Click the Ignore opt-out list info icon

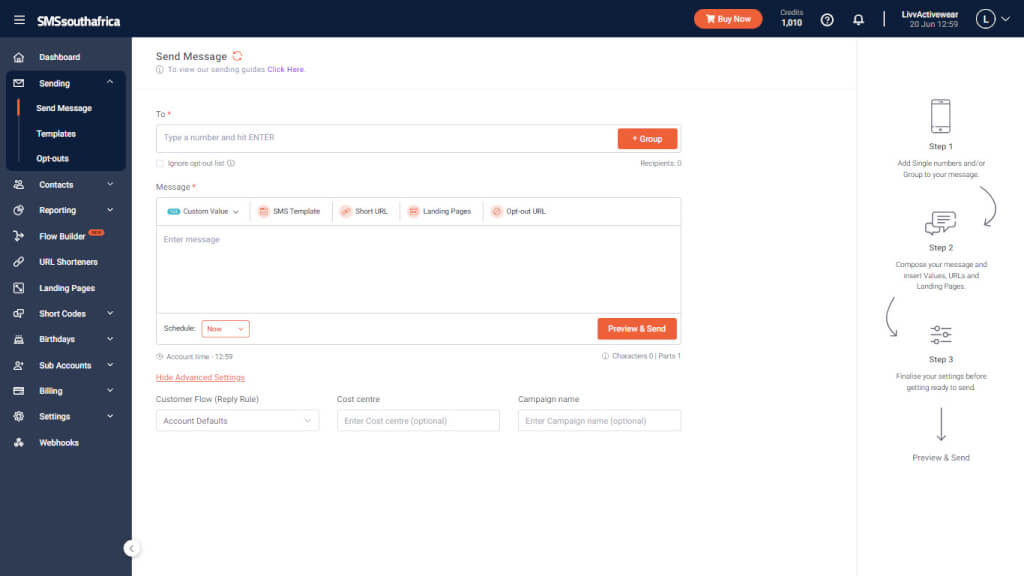[x=231, y=163]
